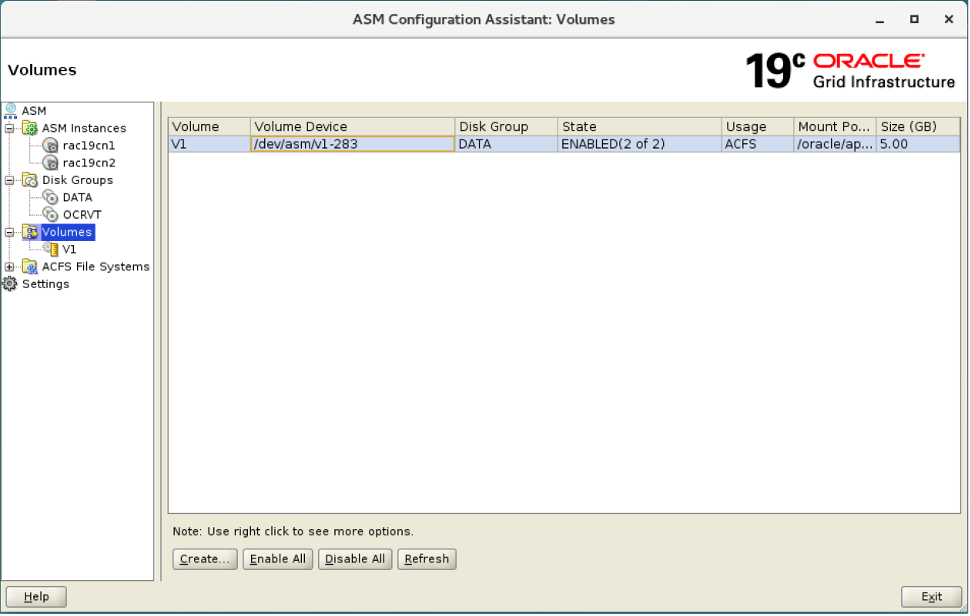Sort by the State column header

(640, 127)
